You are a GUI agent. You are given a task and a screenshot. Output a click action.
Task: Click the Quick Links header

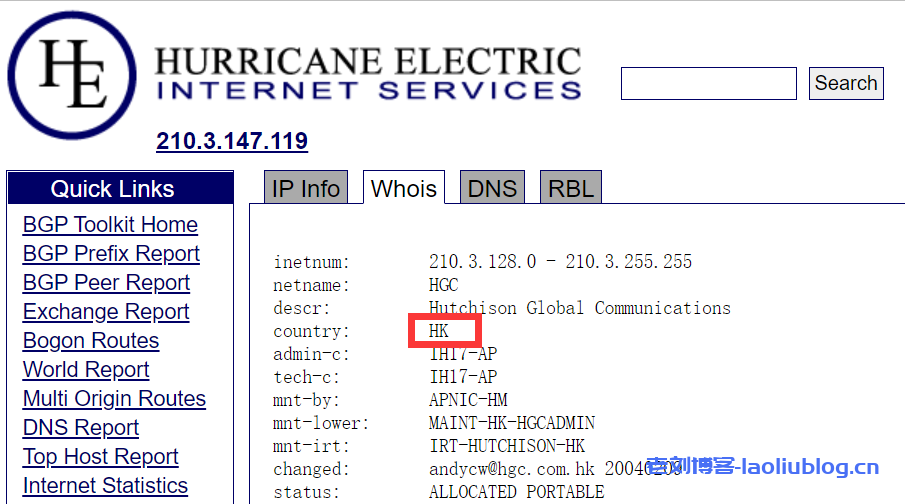(x=112, y=189)
